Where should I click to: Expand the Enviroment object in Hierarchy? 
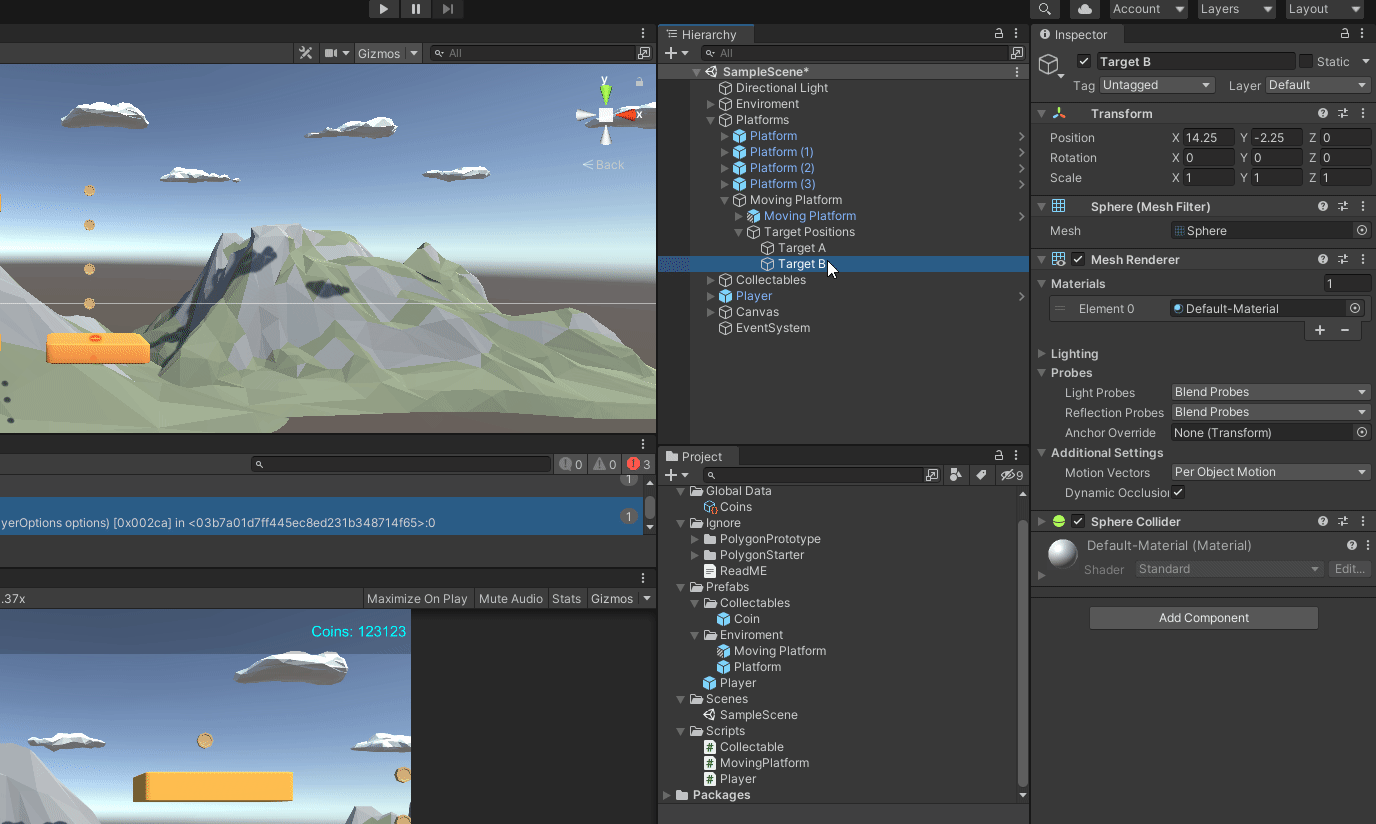tap(711, 104)
